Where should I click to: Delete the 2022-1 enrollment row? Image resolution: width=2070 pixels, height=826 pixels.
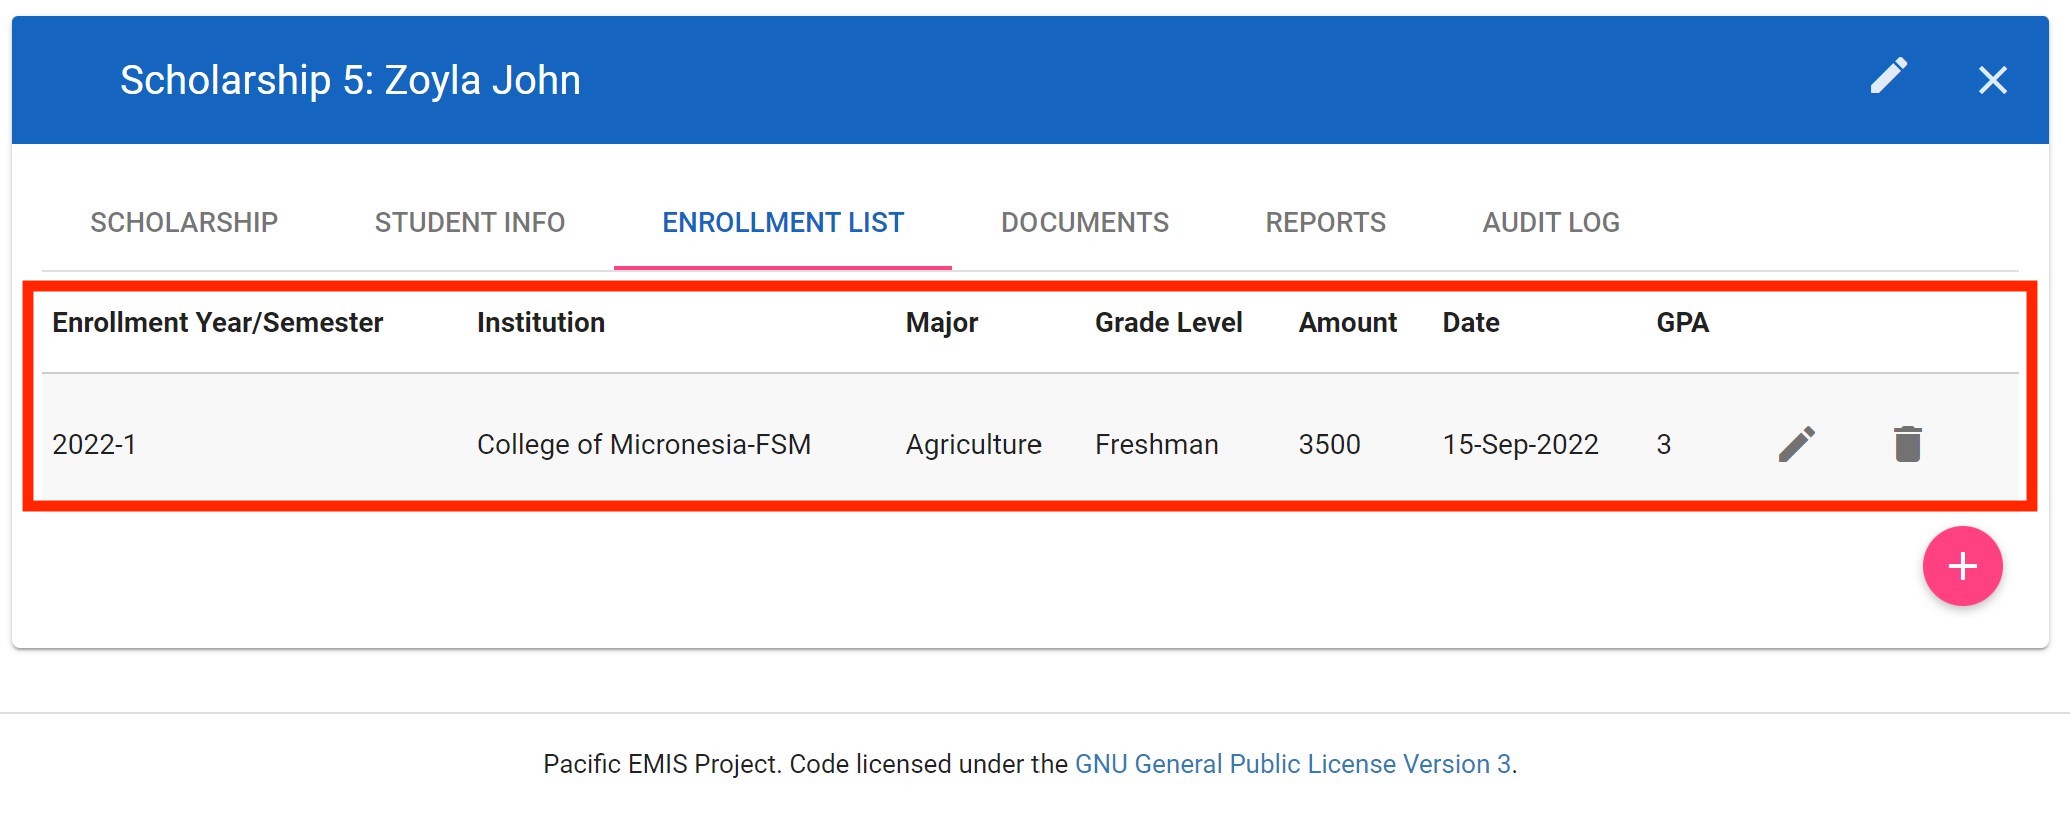1907,444
